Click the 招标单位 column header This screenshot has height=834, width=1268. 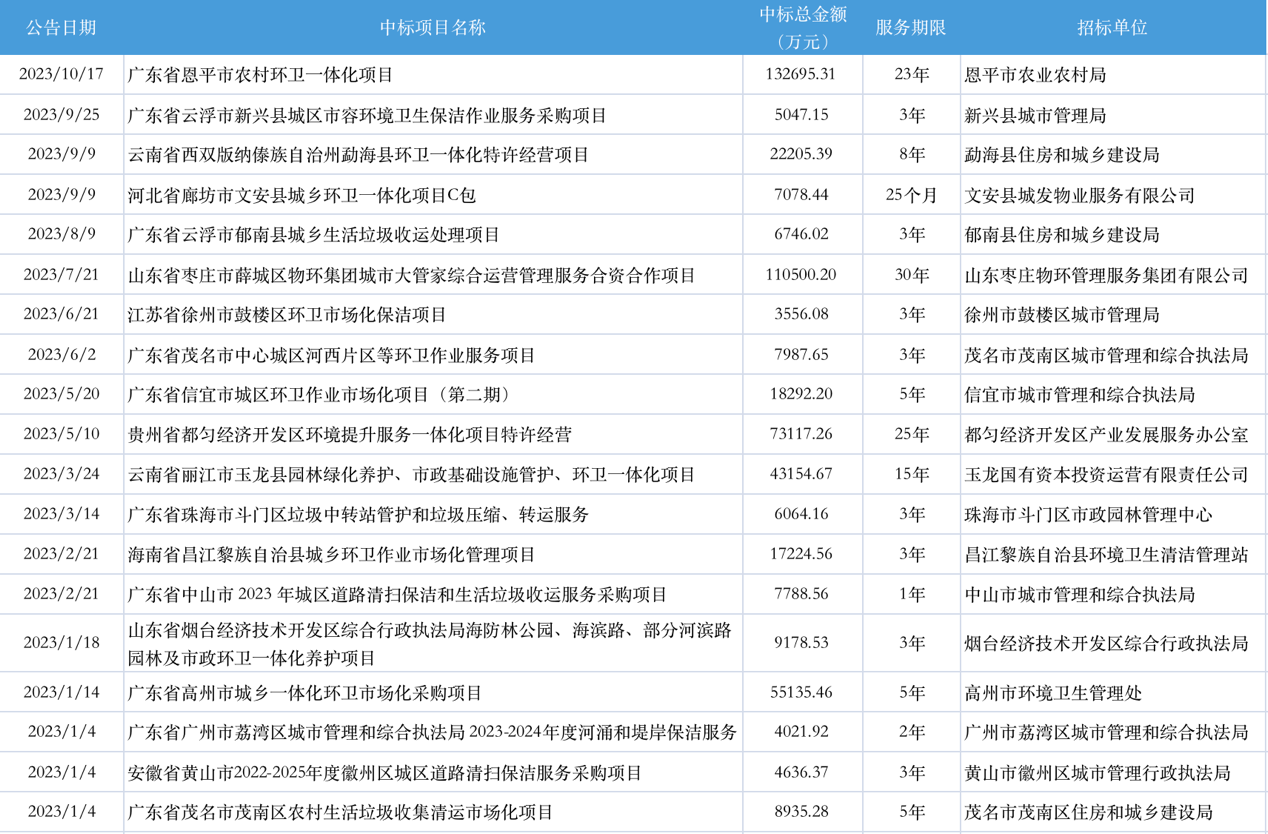tap(1112, 27)
